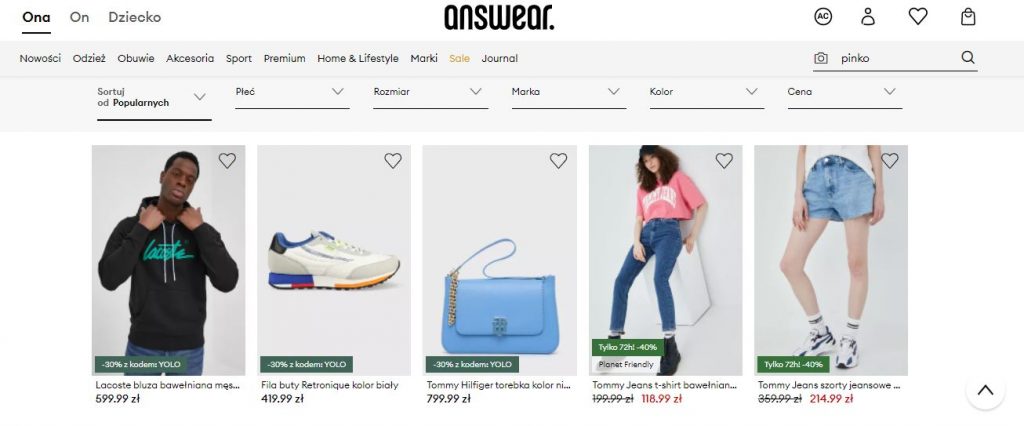Screen dimensions: 1024x426
Task: Open the AC club icon
Action: tap(823, 16)
